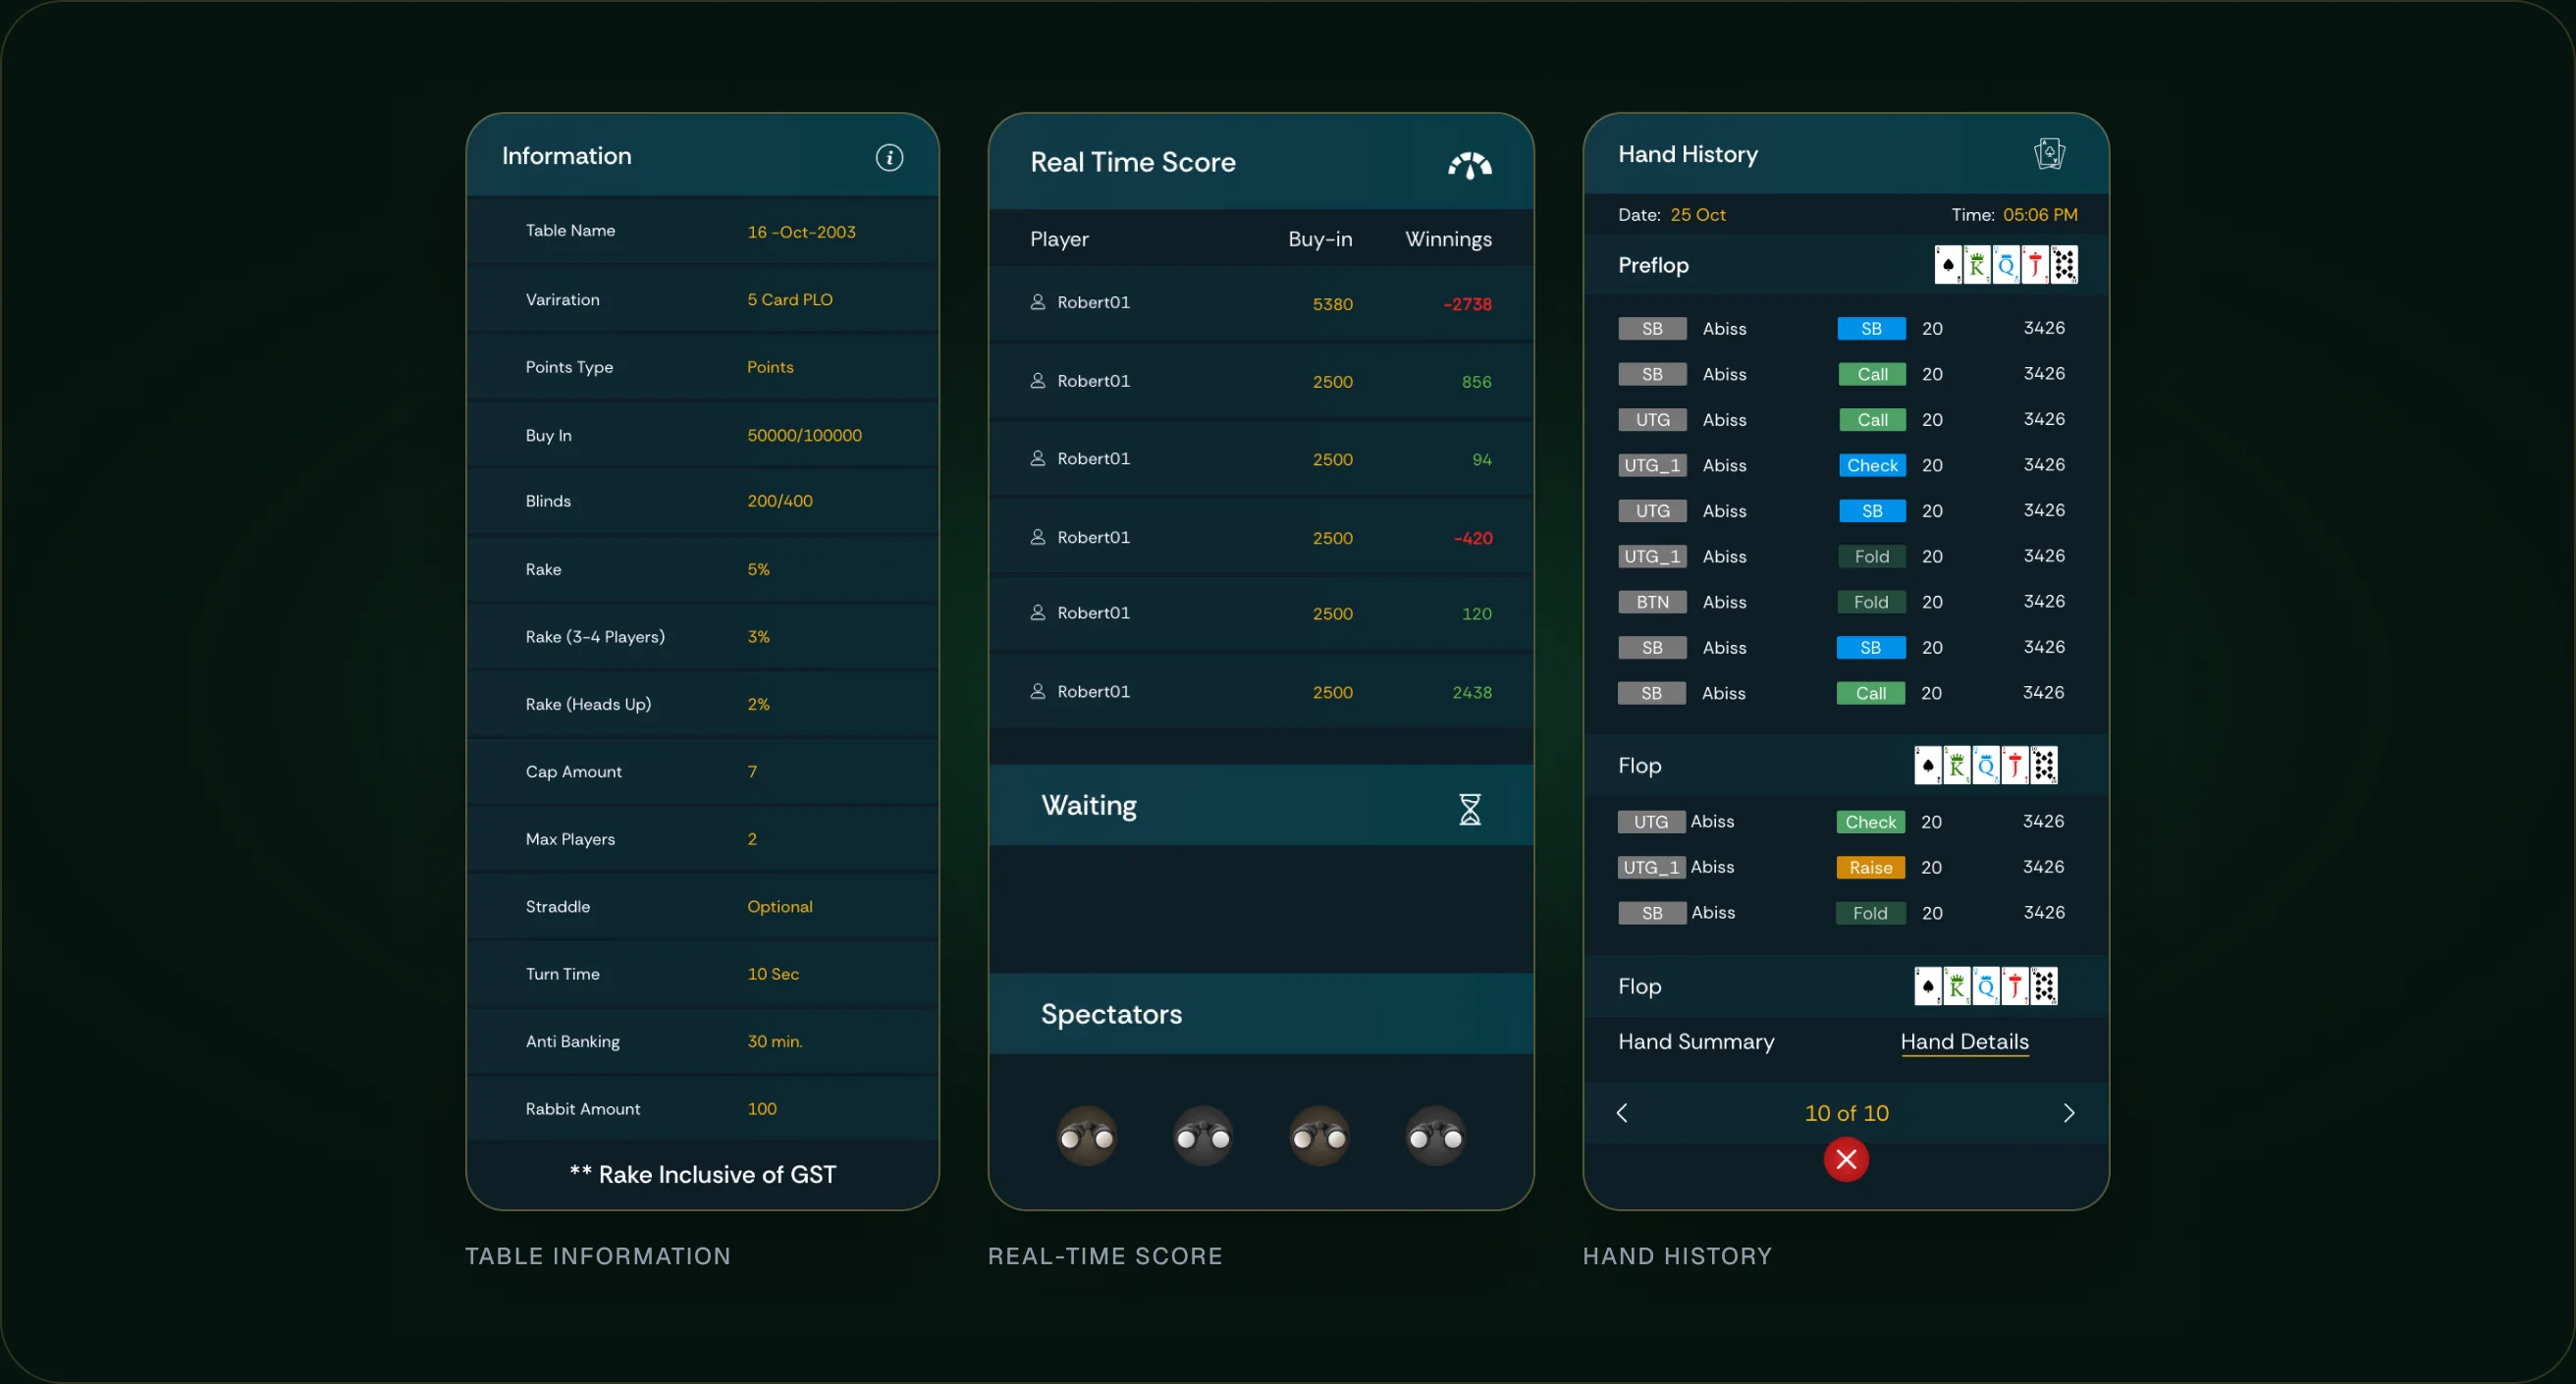2576x1384 pixels.
Task: Go to next hand using right chevron
Action: tap(2069, 1113)
